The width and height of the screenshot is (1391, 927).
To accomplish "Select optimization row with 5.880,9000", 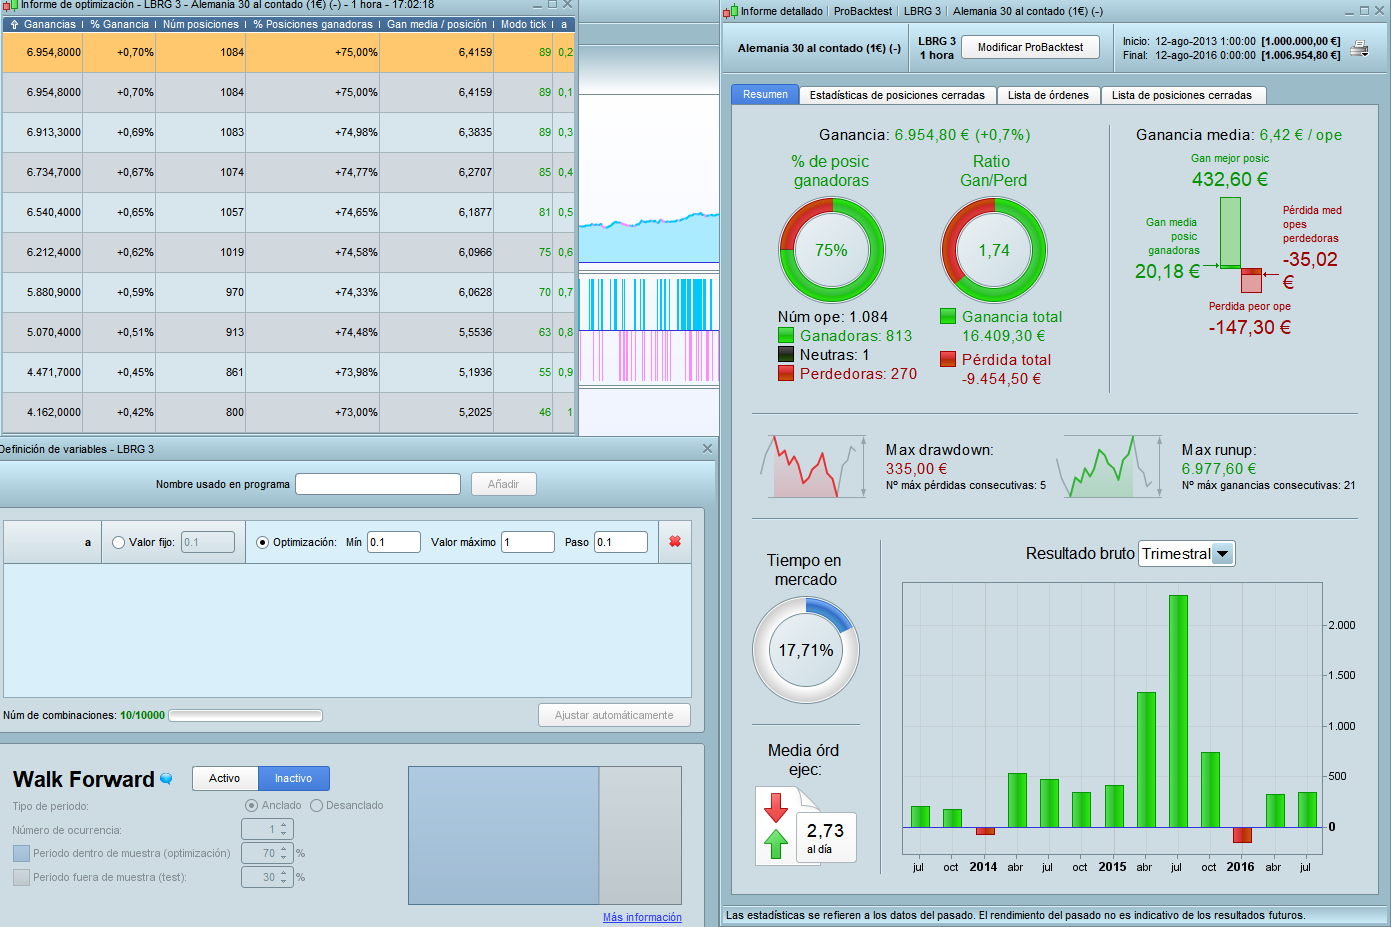I will [x=289, y=292].
